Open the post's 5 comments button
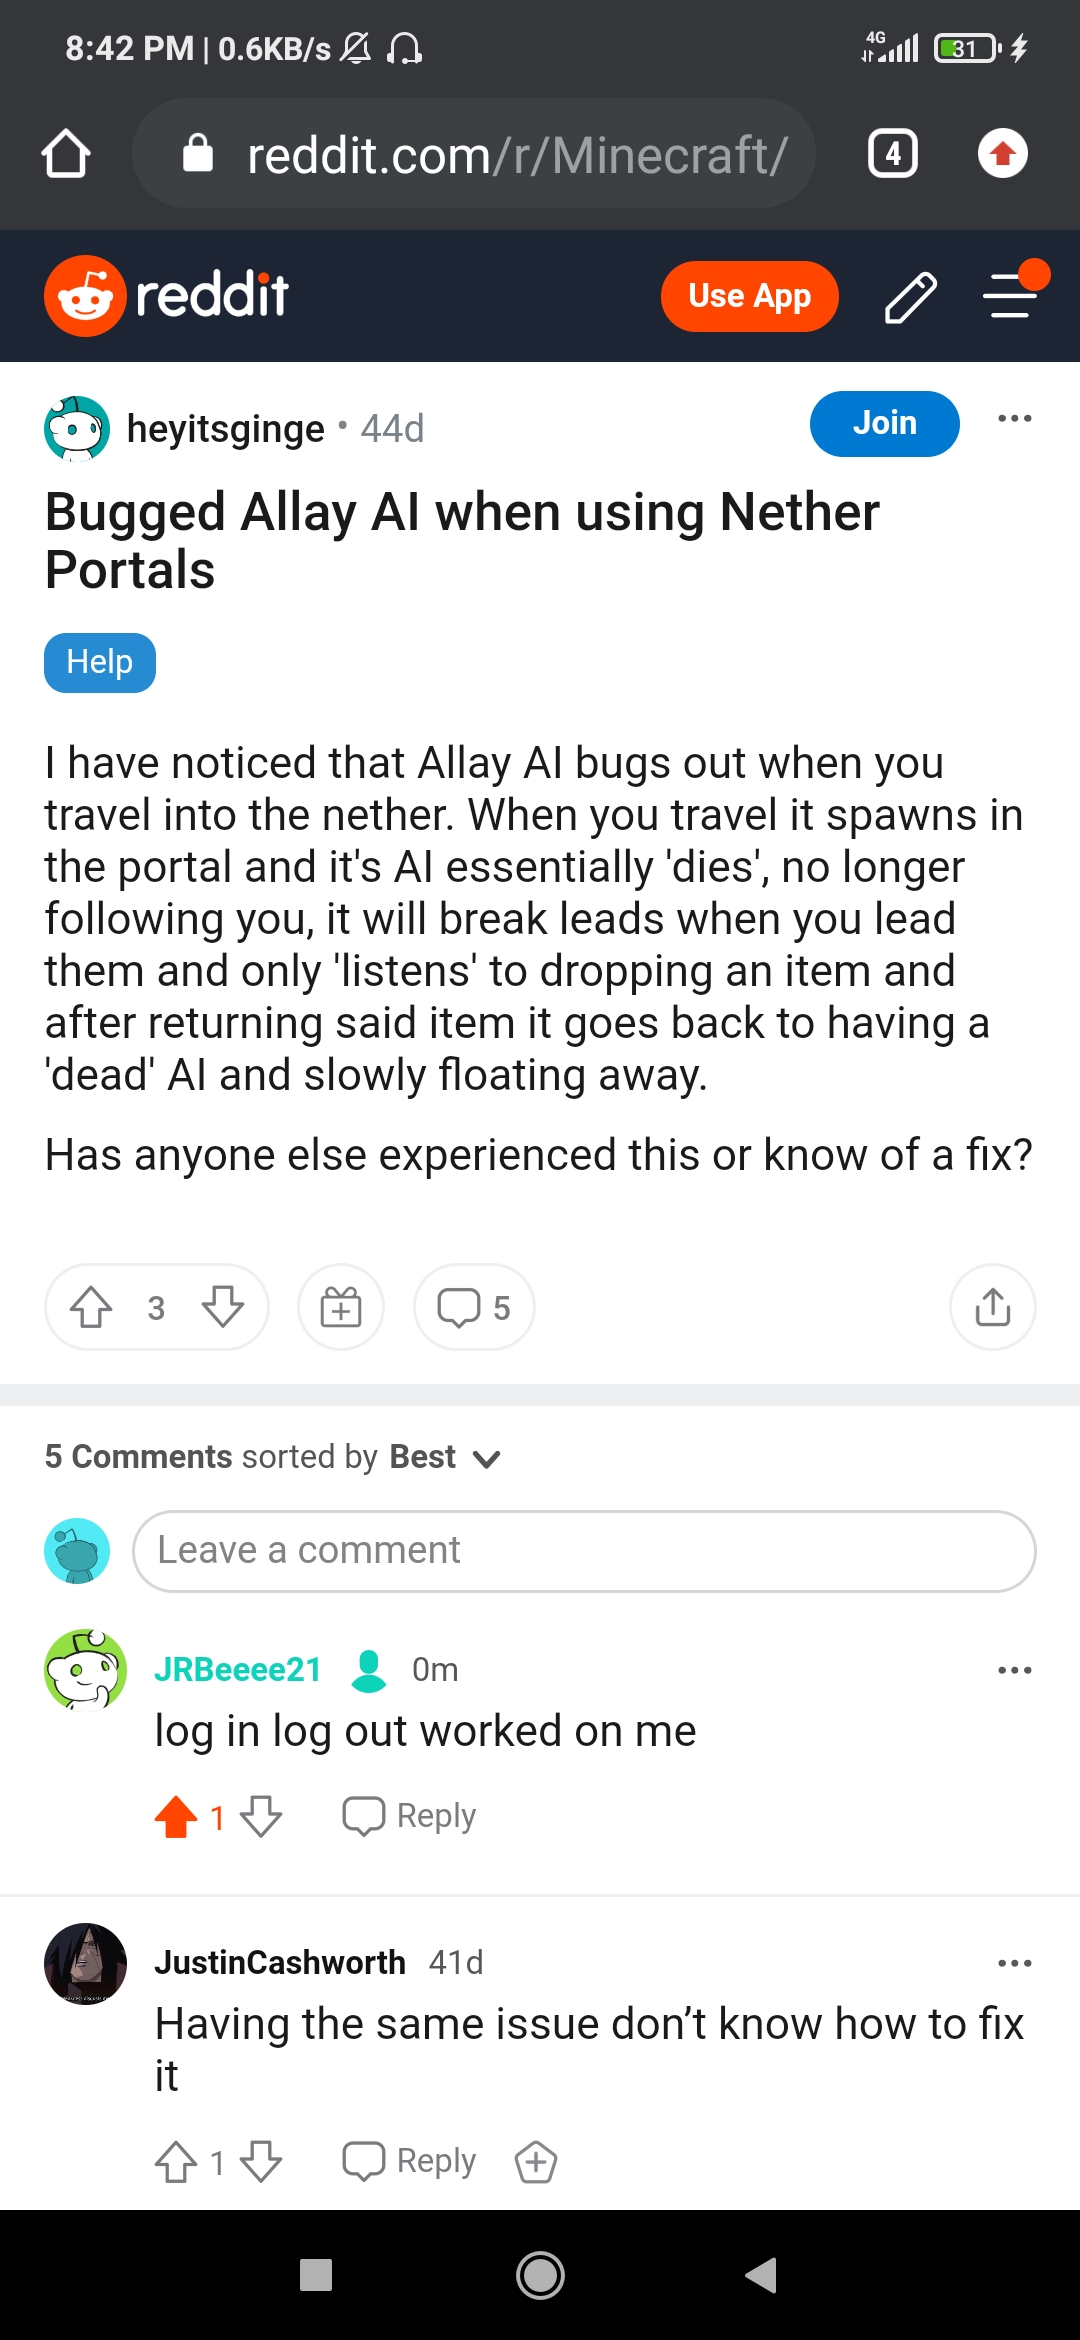This screenshot has width=1080, height=2340. coord(474,1307)
